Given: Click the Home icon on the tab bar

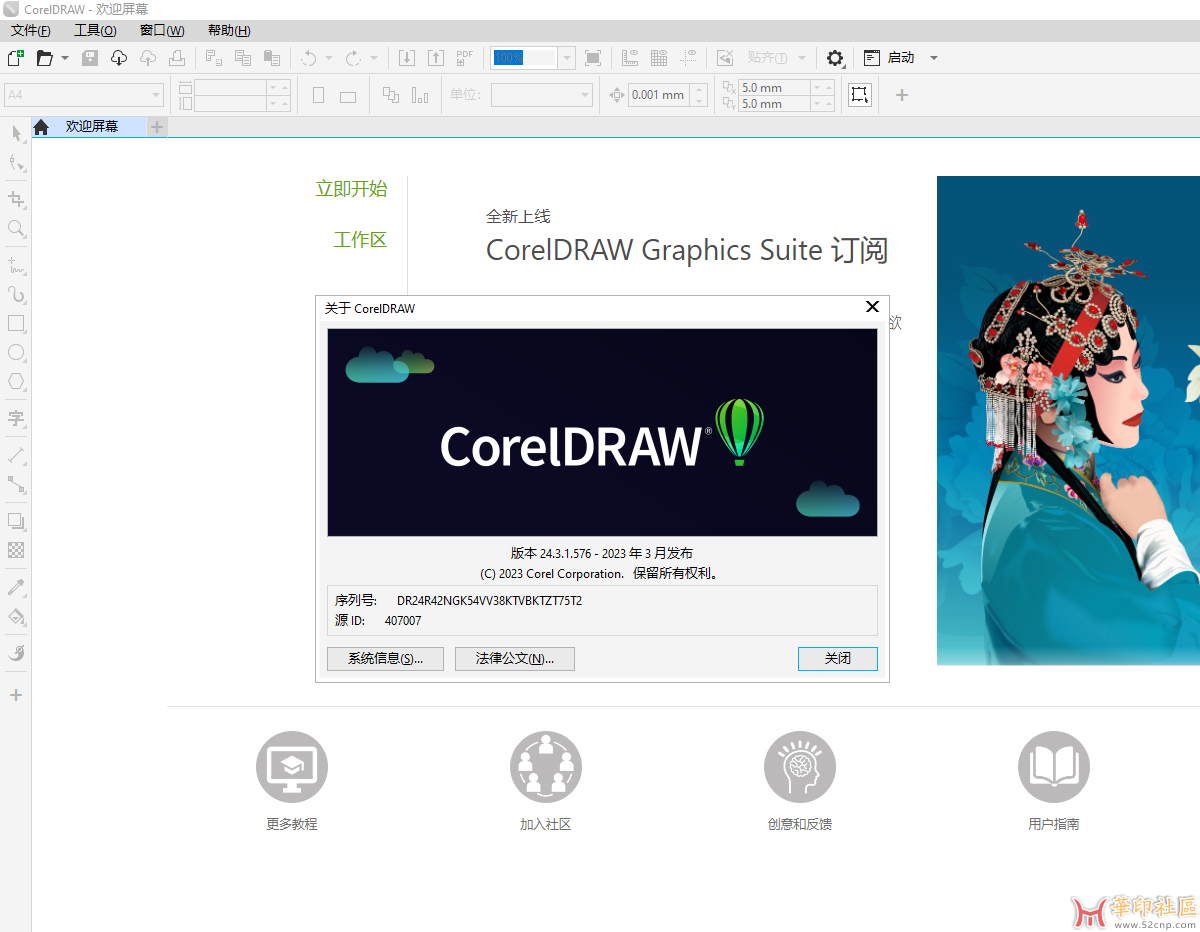Looking at the screenshot, I should pyautogui.click(x=41, y=127).
